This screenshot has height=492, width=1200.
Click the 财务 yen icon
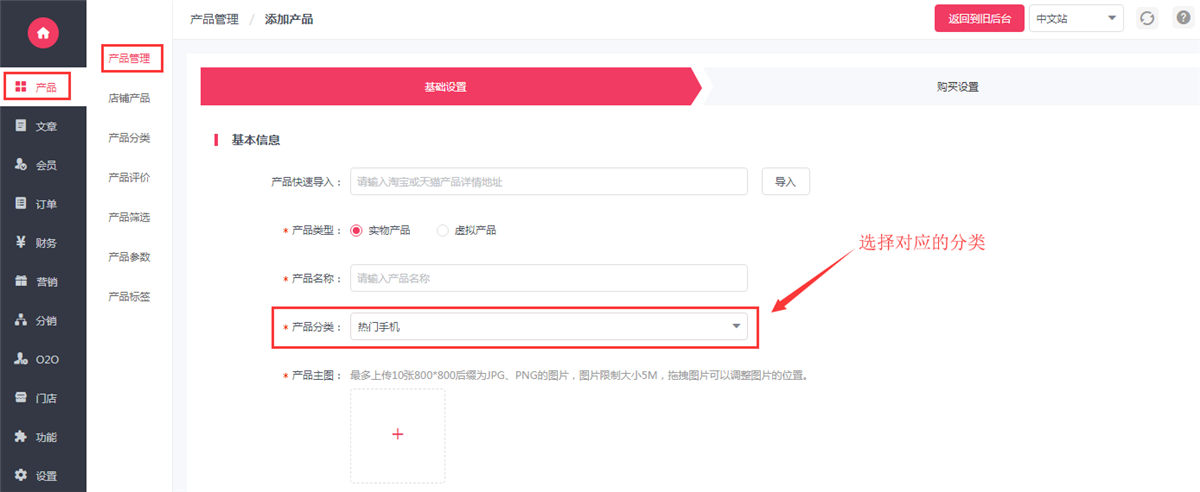[21, 243]
